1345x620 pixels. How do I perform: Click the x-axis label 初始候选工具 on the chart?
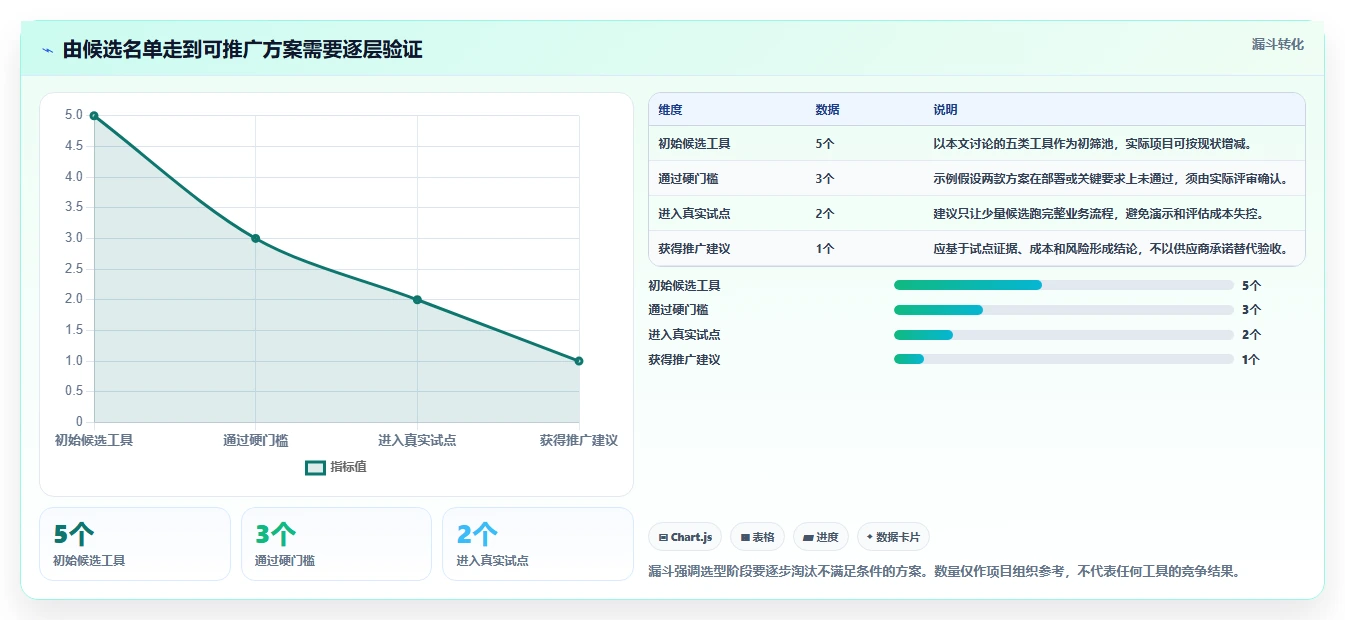pos(94,440)
